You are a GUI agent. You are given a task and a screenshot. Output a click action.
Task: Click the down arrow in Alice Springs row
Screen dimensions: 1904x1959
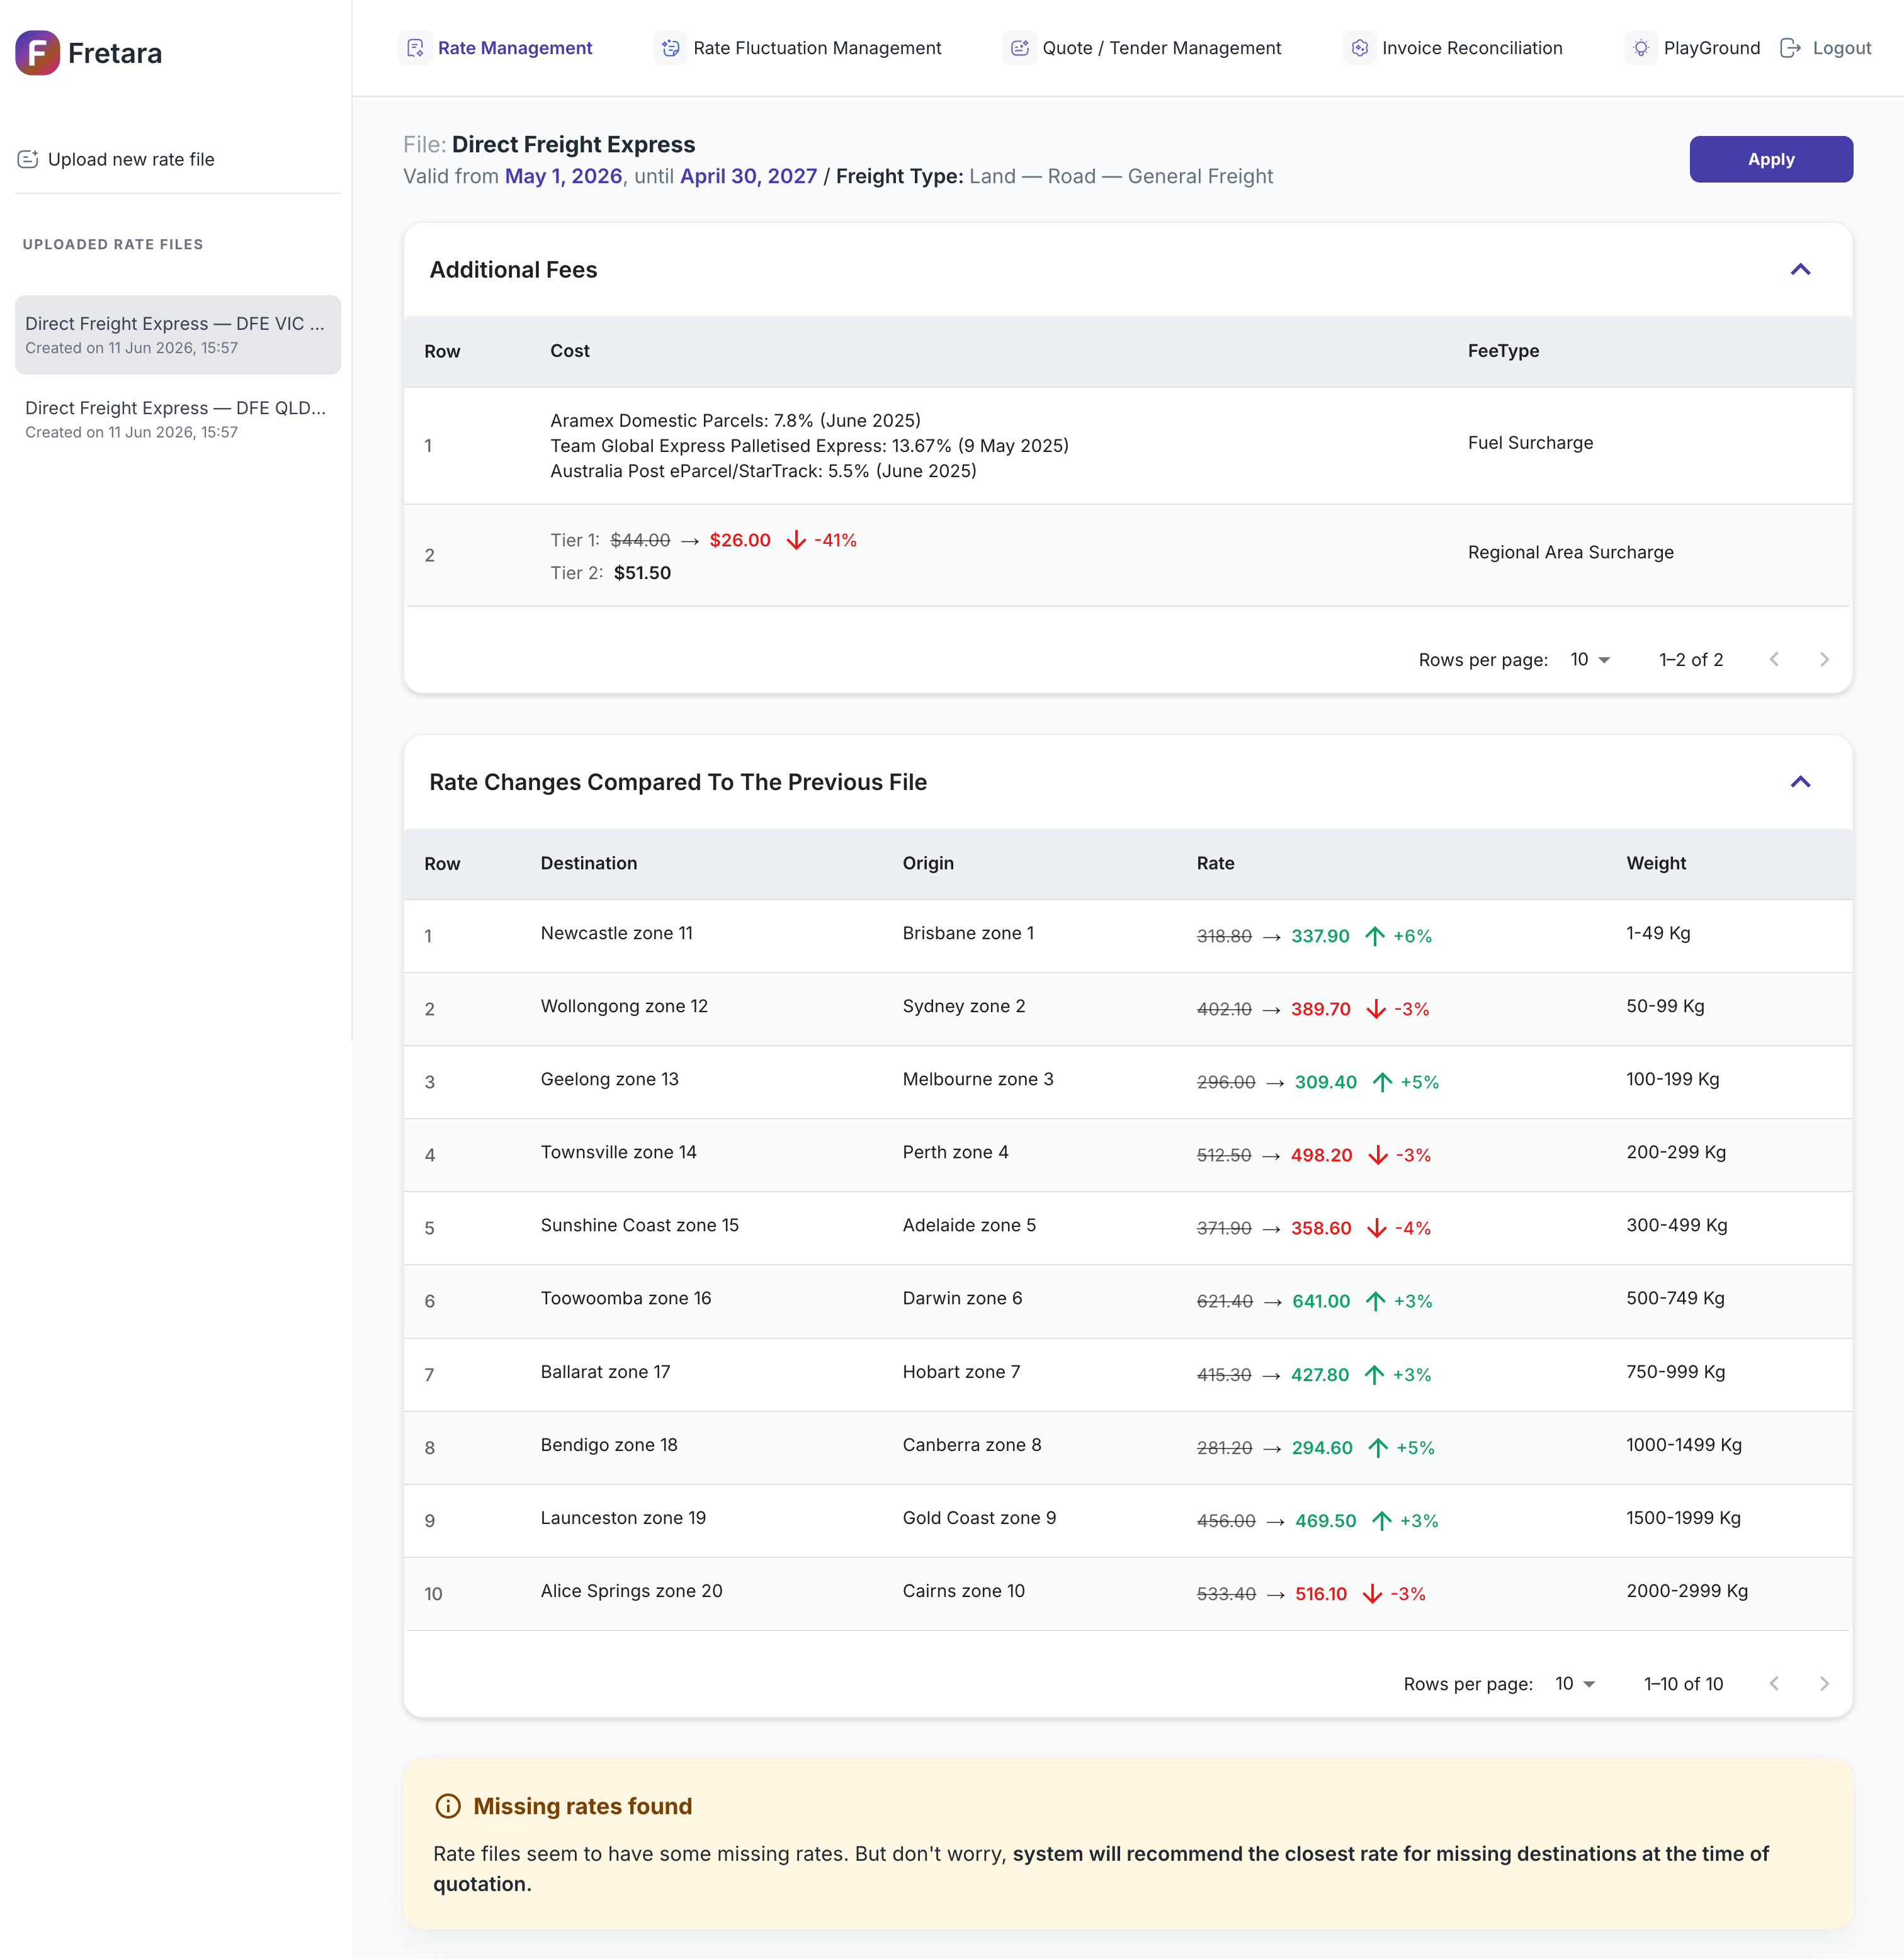1372,1594
